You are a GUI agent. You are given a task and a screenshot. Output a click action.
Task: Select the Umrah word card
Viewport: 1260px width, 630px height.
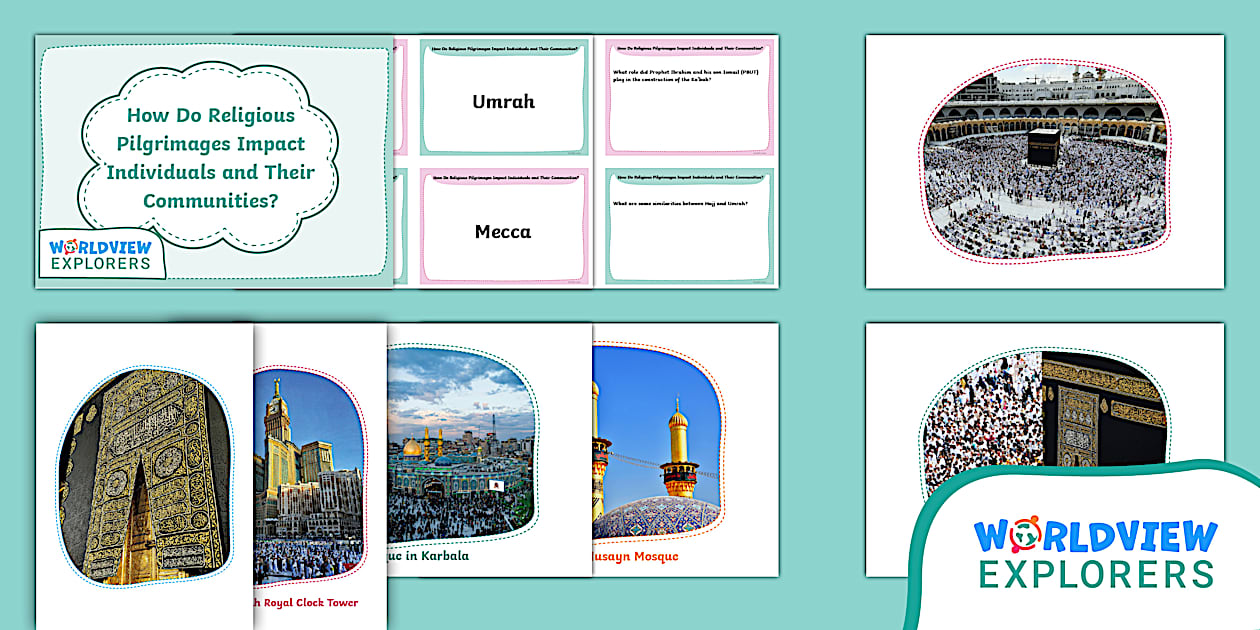pos(503,102)
